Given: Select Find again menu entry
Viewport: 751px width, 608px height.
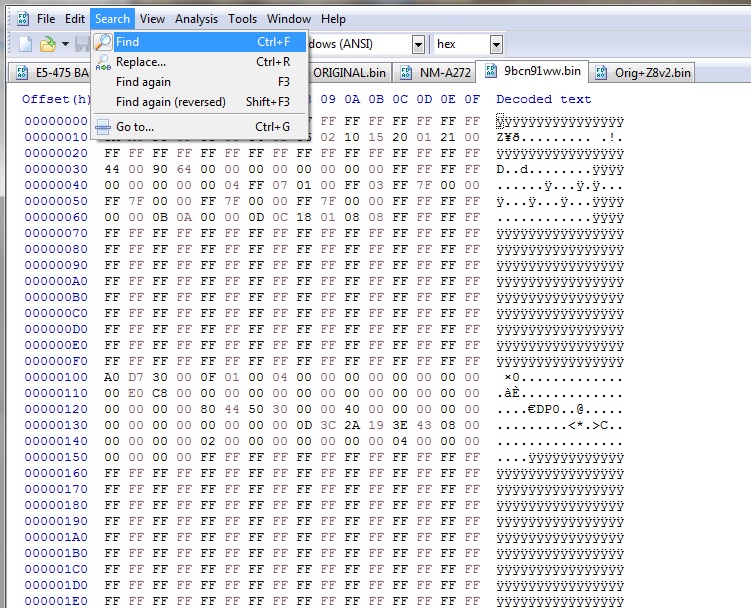Looking at the screenshot, I should pos(199,82).
